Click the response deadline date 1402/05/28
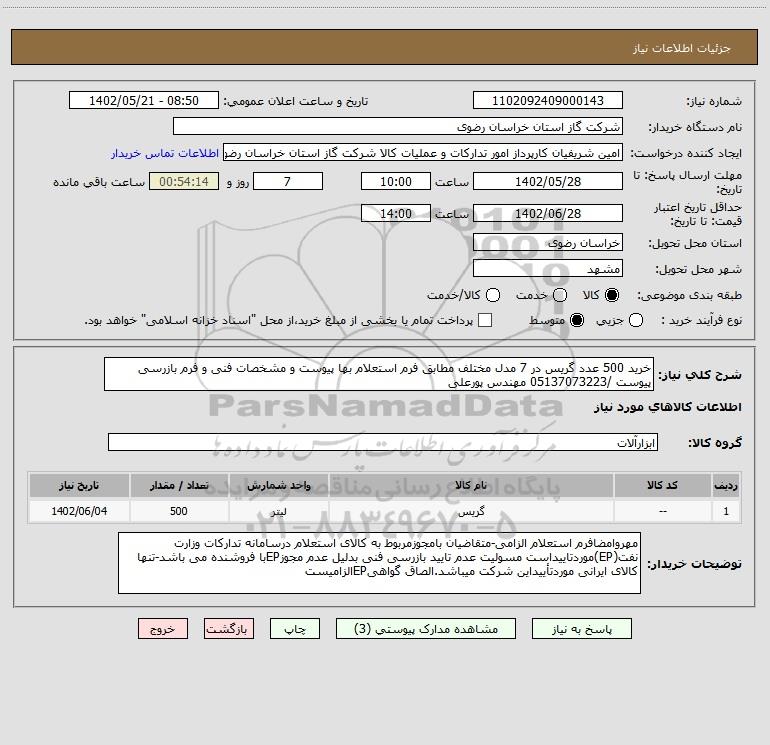 (548, 181)
